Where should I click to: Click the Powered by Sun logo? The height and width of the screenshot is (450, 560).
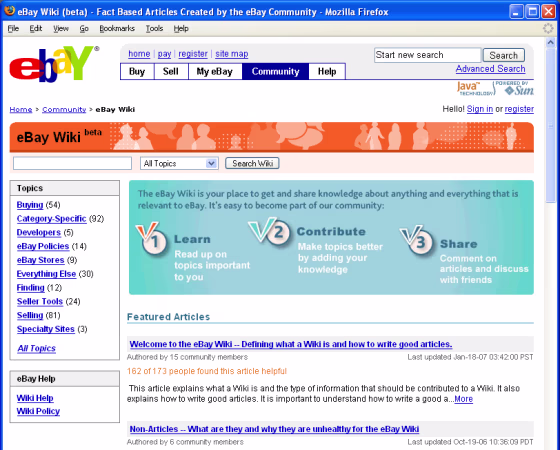click(514, 88)
